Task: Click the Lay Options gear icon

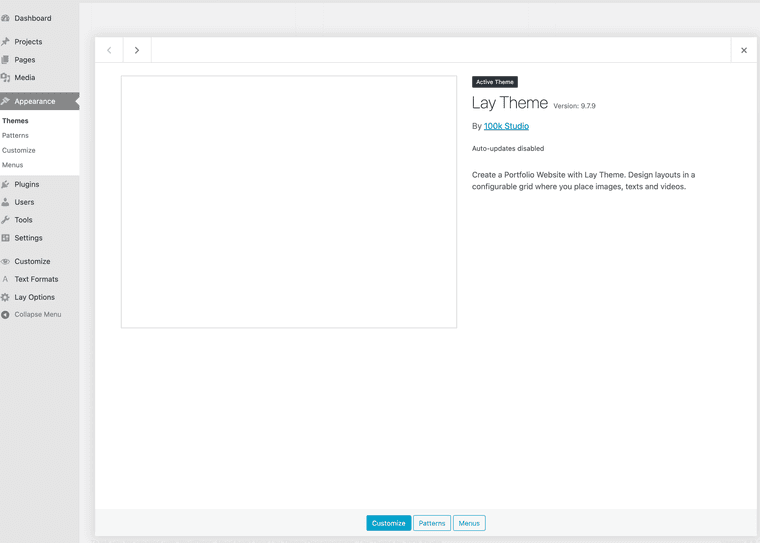Action: [x=6, y=297]
